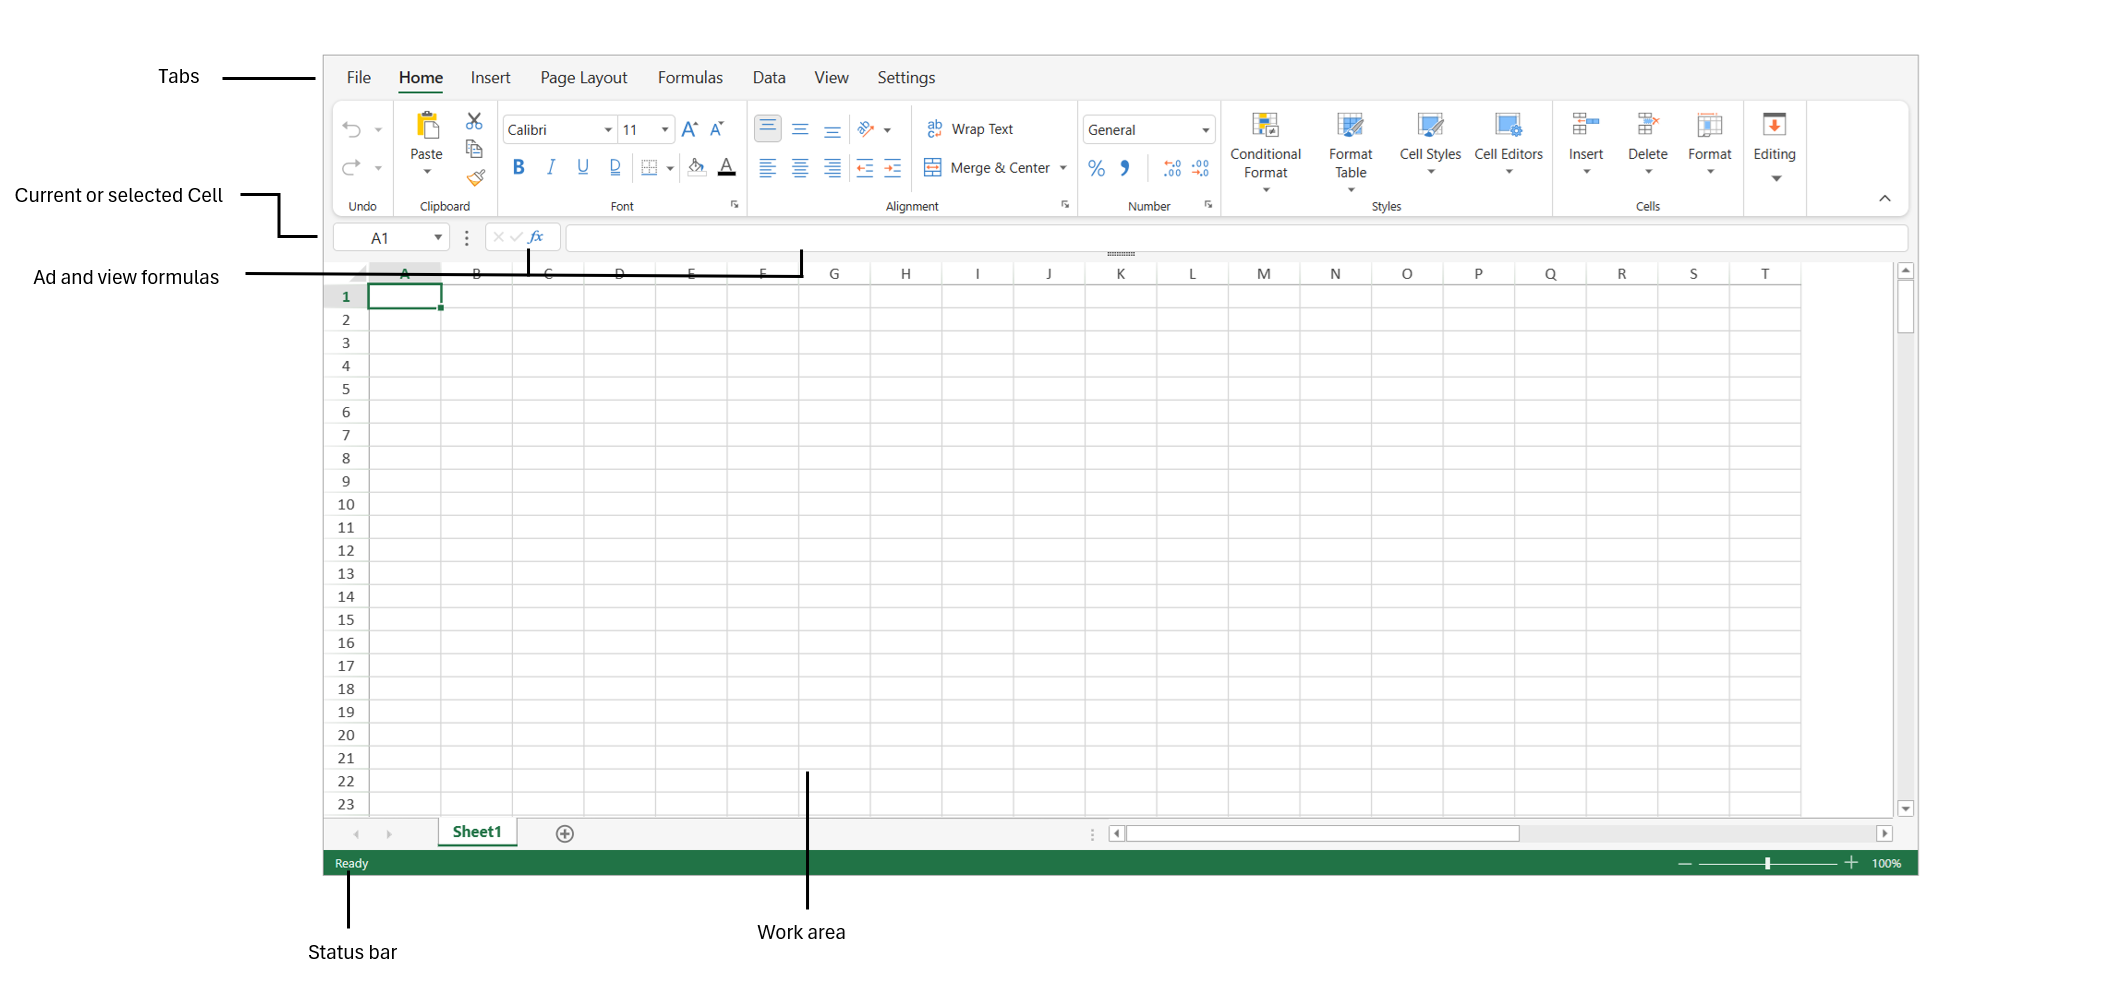Screen dimensions: 2102x1005
Task: Click the zoom slider handle
Action: (1768, 863)
